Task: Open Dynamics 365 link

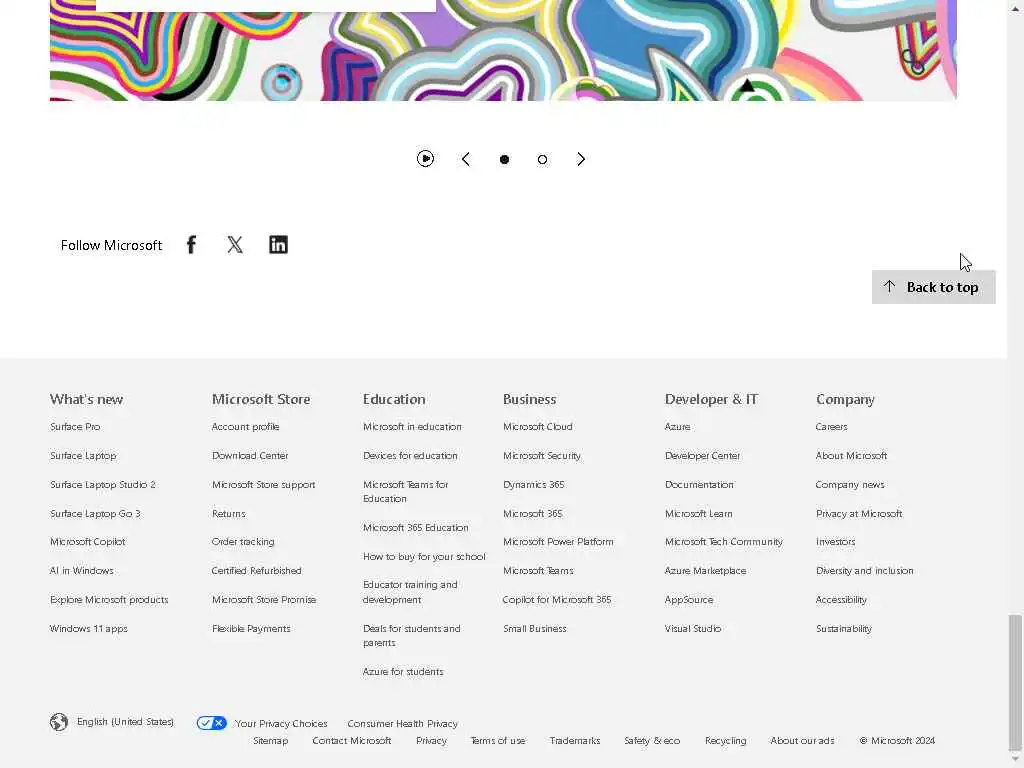Action: (x=534, y=485)
